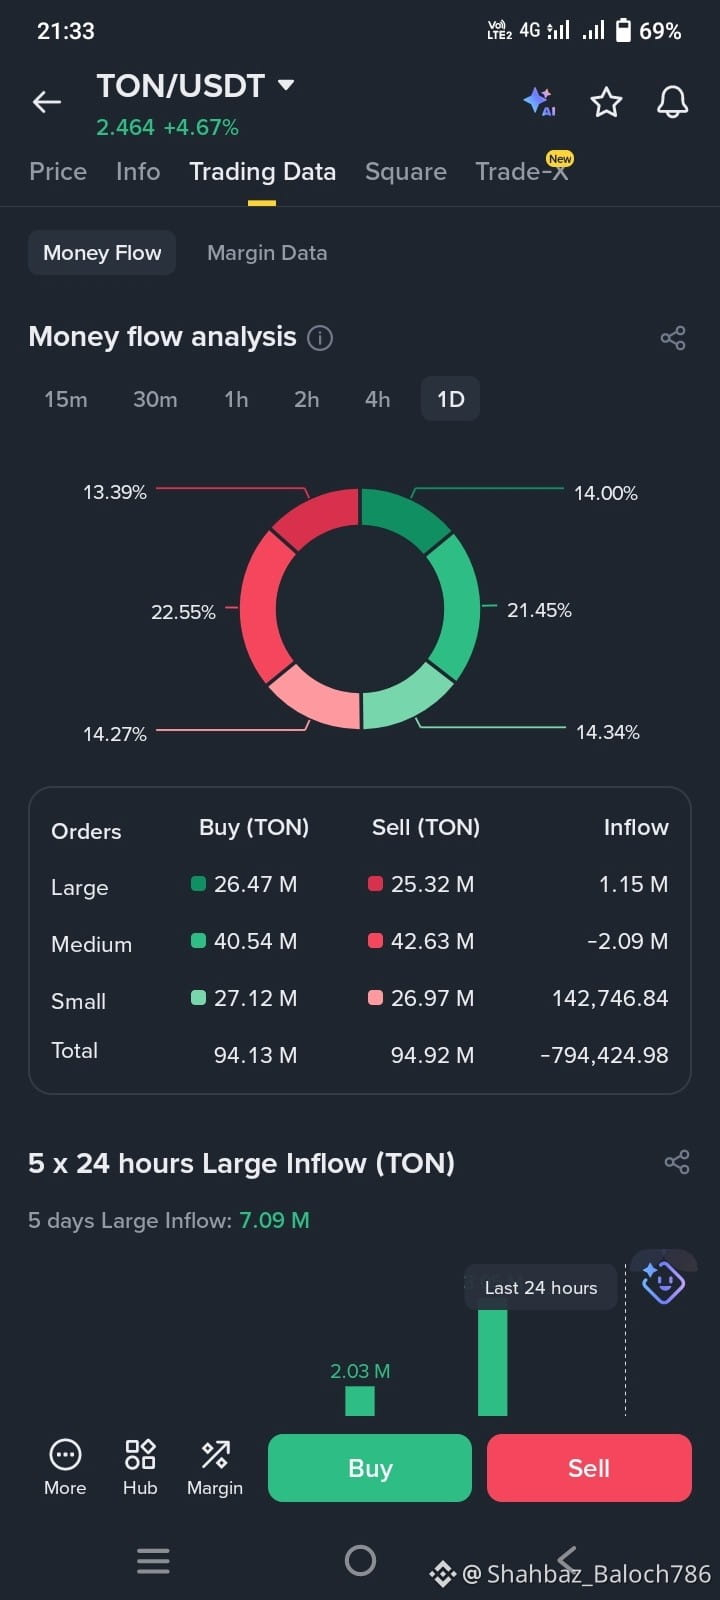Viewport: 720px width, 1600px height.
Task: Click the Total sell value 94.92 M
Action: 432,1055
